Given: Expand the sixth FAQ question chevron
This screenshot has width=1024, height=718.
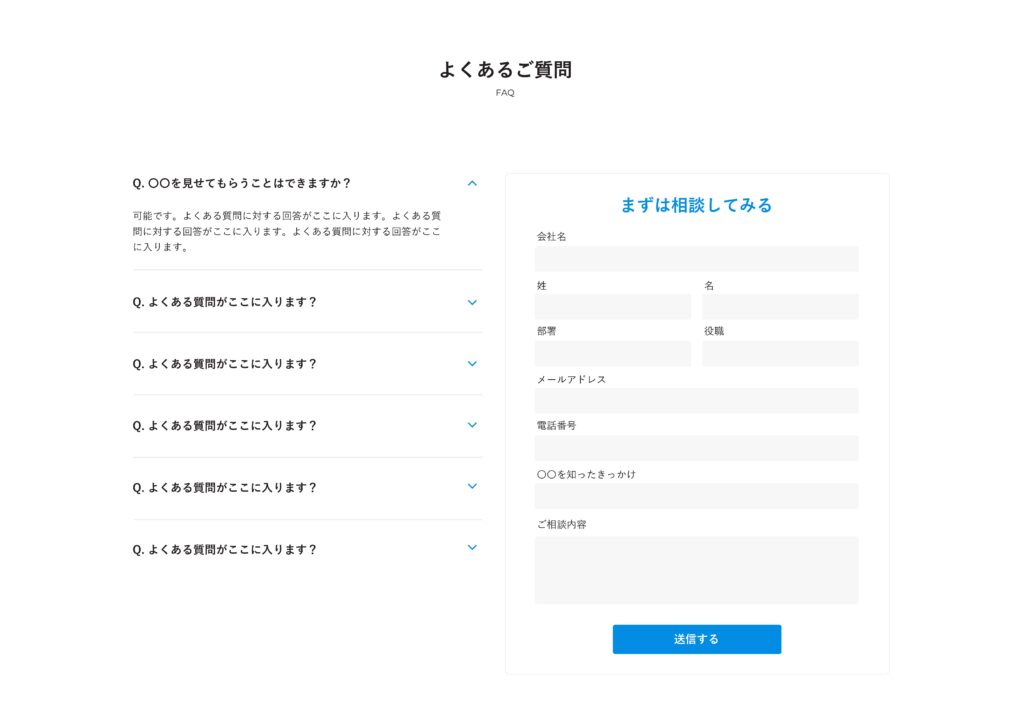Looking at the screenshot, I should click(x=472, y=548).
